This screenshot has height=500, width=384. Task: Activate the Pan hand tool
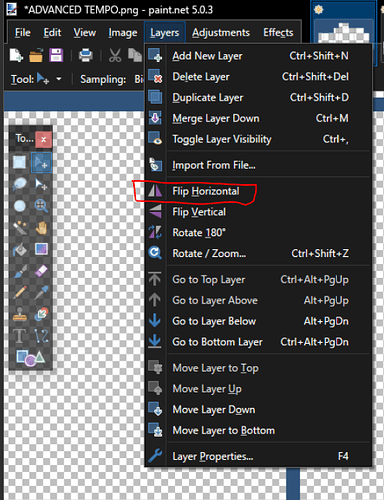tap(41, 228)
